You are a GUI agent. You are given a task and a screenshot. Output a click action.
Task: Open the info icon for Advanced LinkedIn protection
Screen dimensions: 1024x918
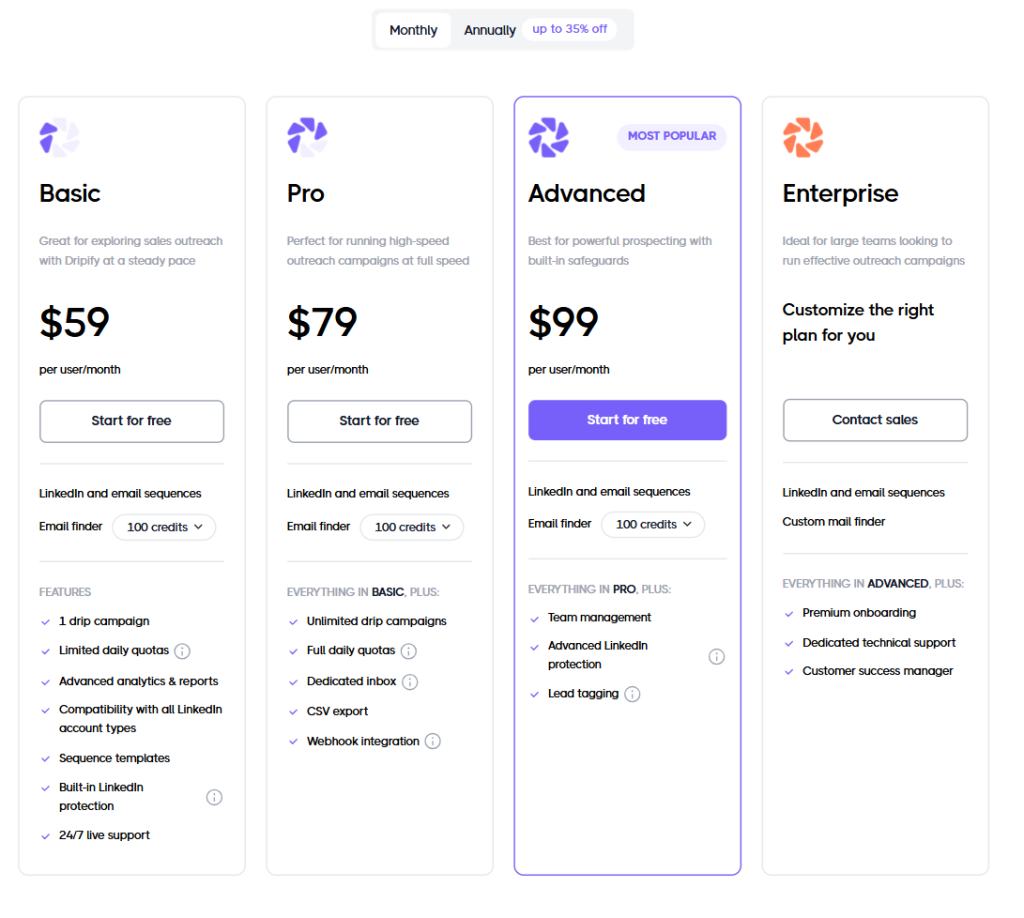click(x=716, y=656)
